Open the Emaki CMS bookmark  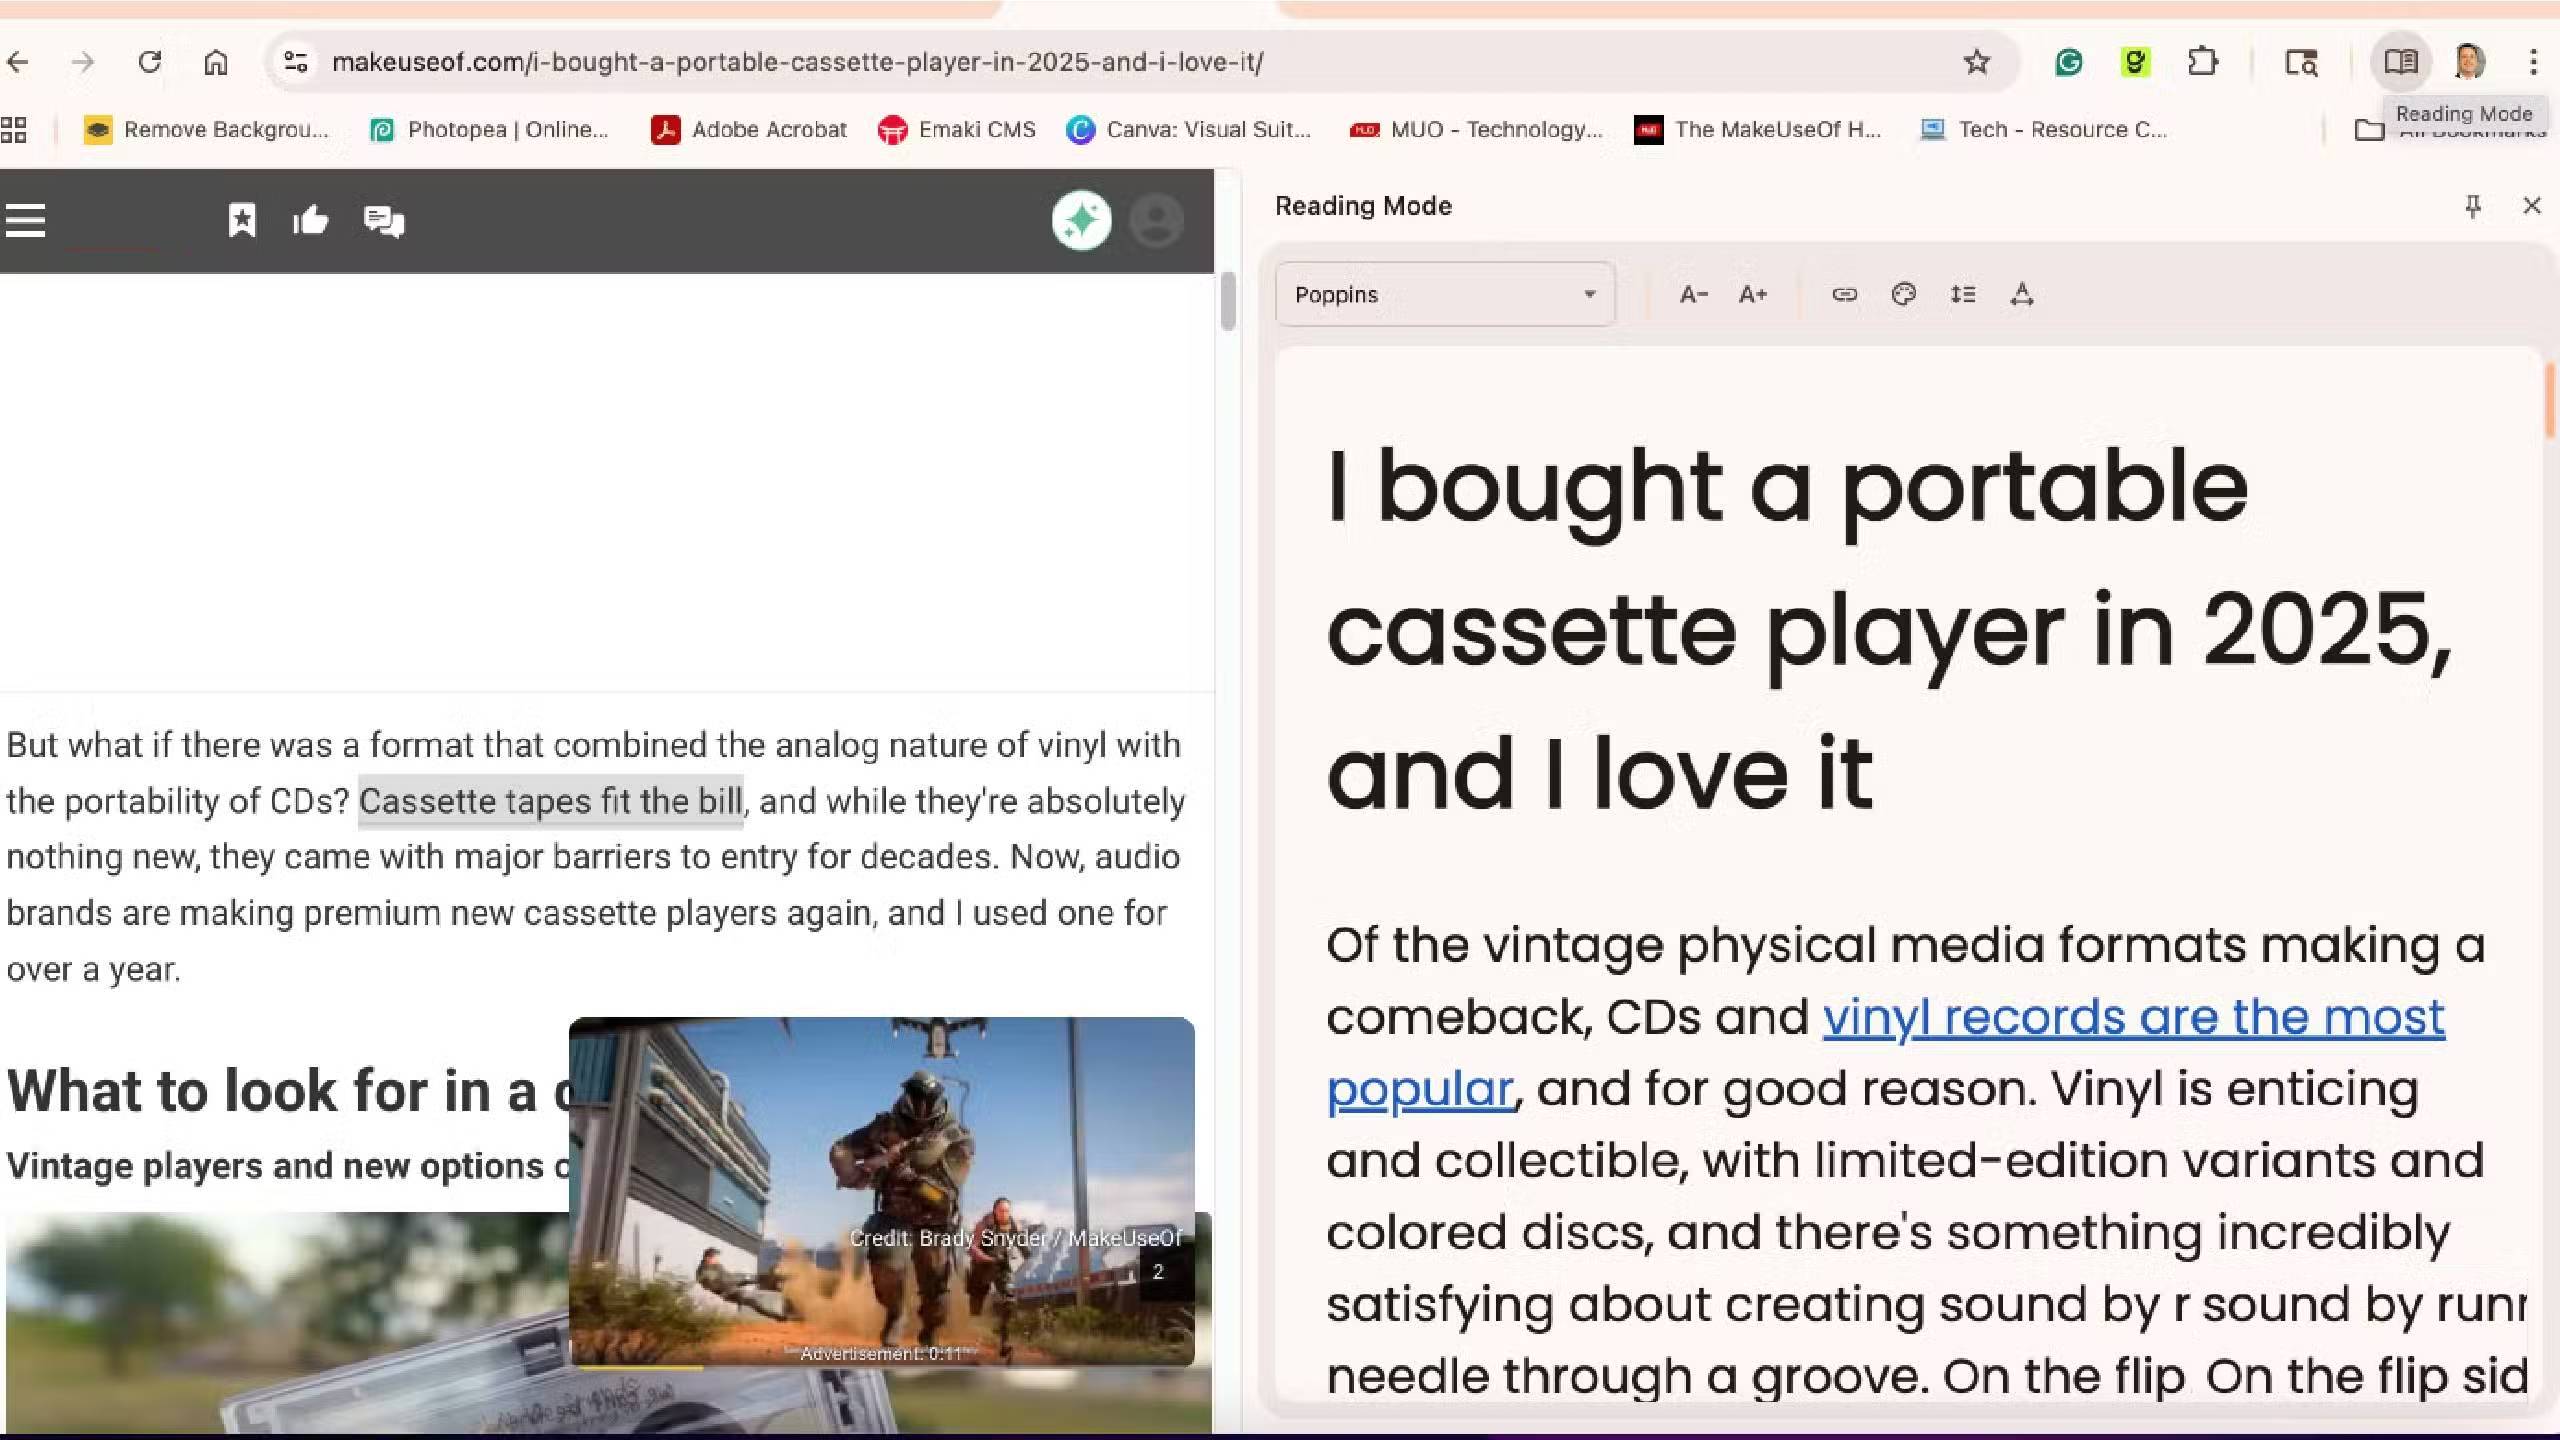click(957, 130)
